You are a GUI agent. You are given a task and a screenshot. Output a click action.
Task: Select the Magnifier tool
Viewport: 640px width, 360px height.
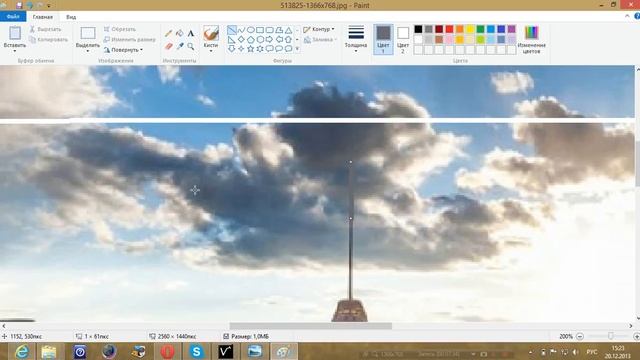pyautogui.click(x=191, y=47)
